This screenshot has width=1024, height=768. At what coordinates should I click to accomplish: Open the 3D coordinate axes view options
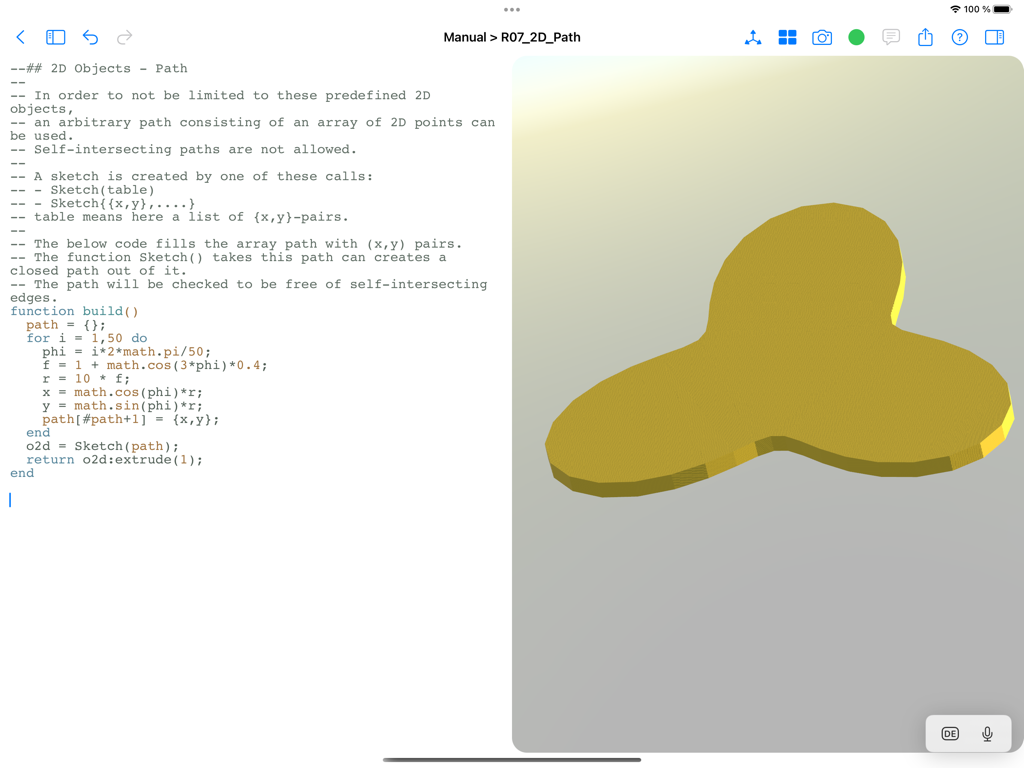[x=752, y=37]
